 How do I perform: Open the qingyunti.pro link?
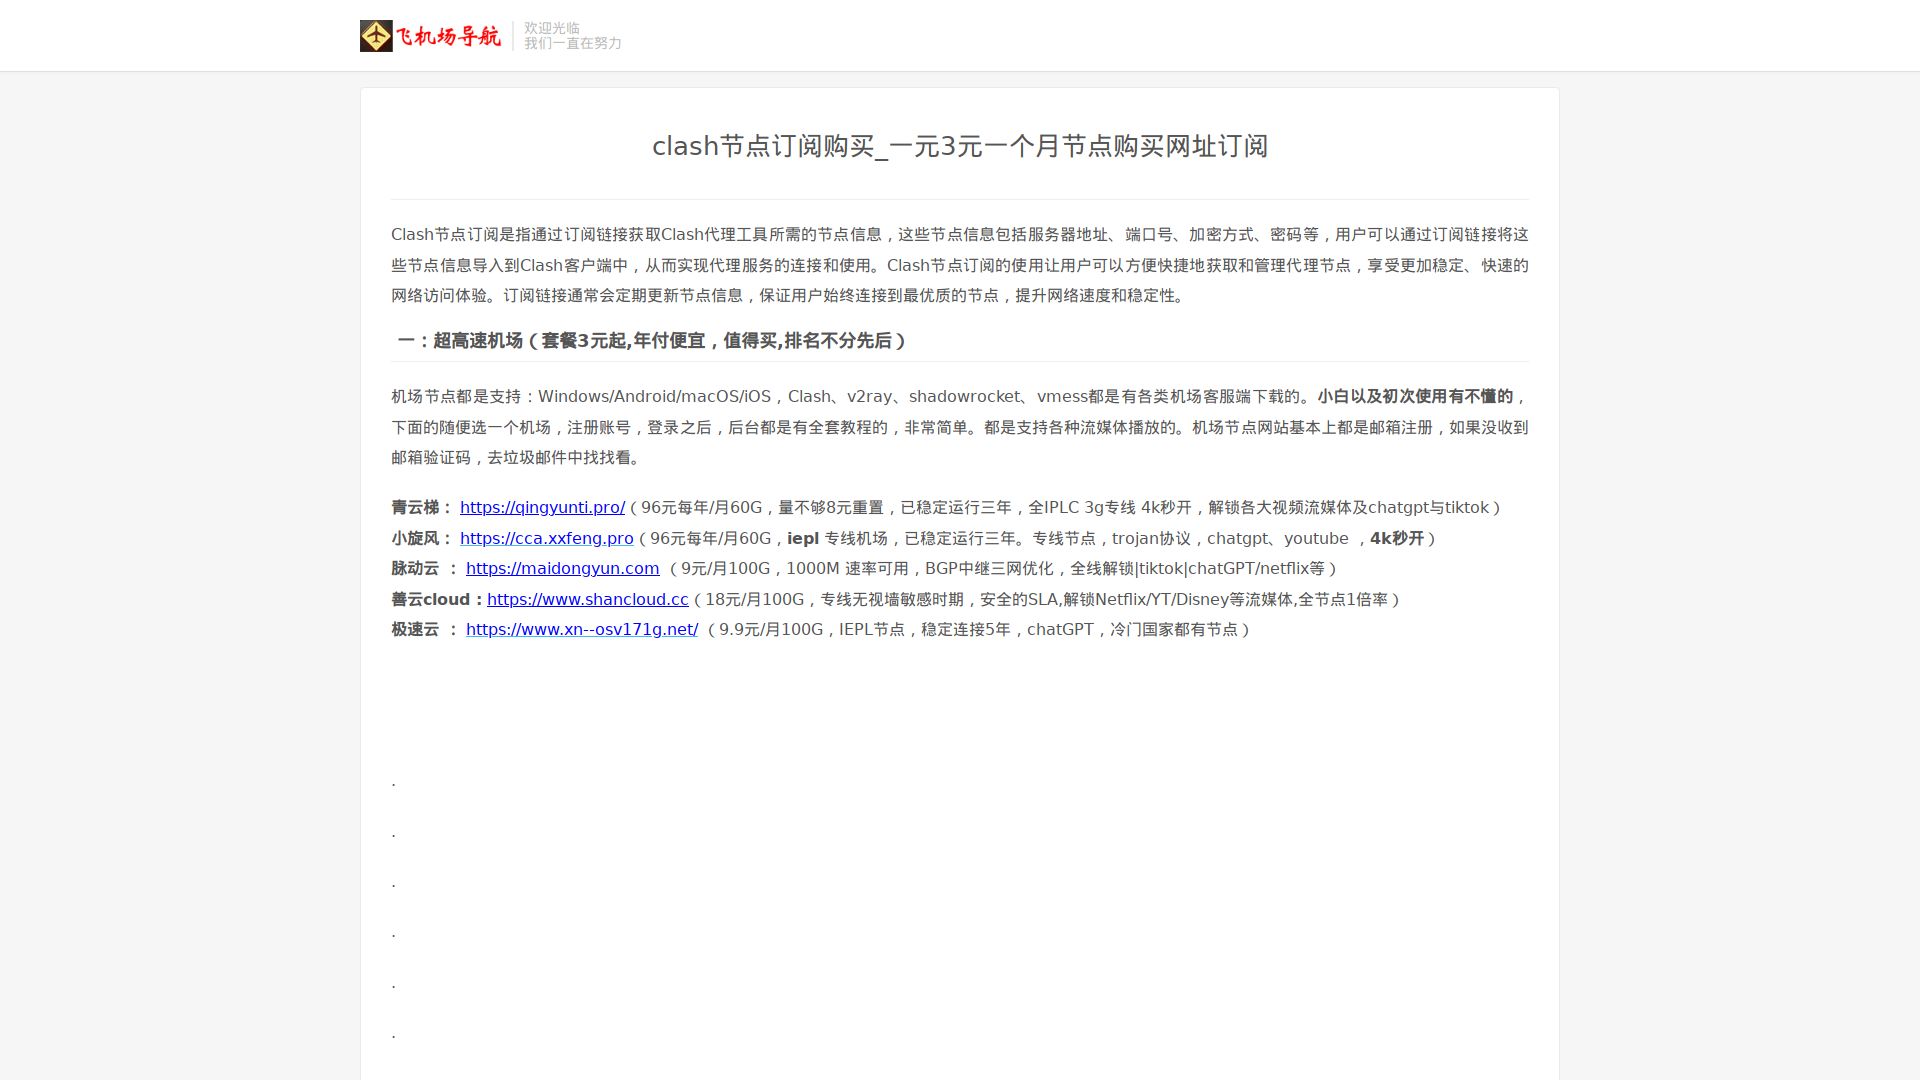[542, 508]
